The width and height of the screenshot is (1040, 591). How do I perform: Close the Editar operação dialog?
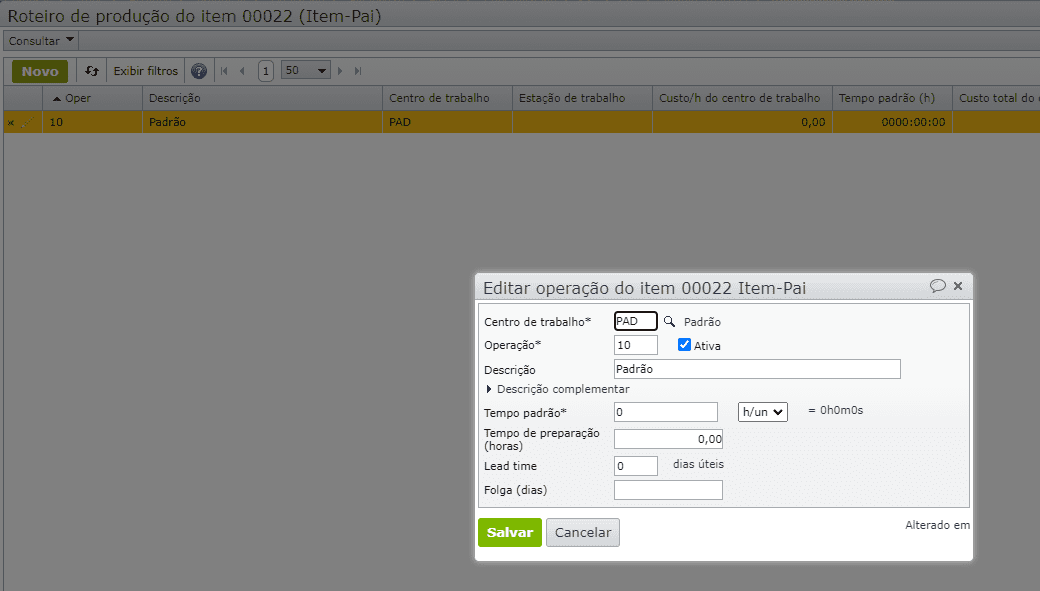click(x=958, y=286)
